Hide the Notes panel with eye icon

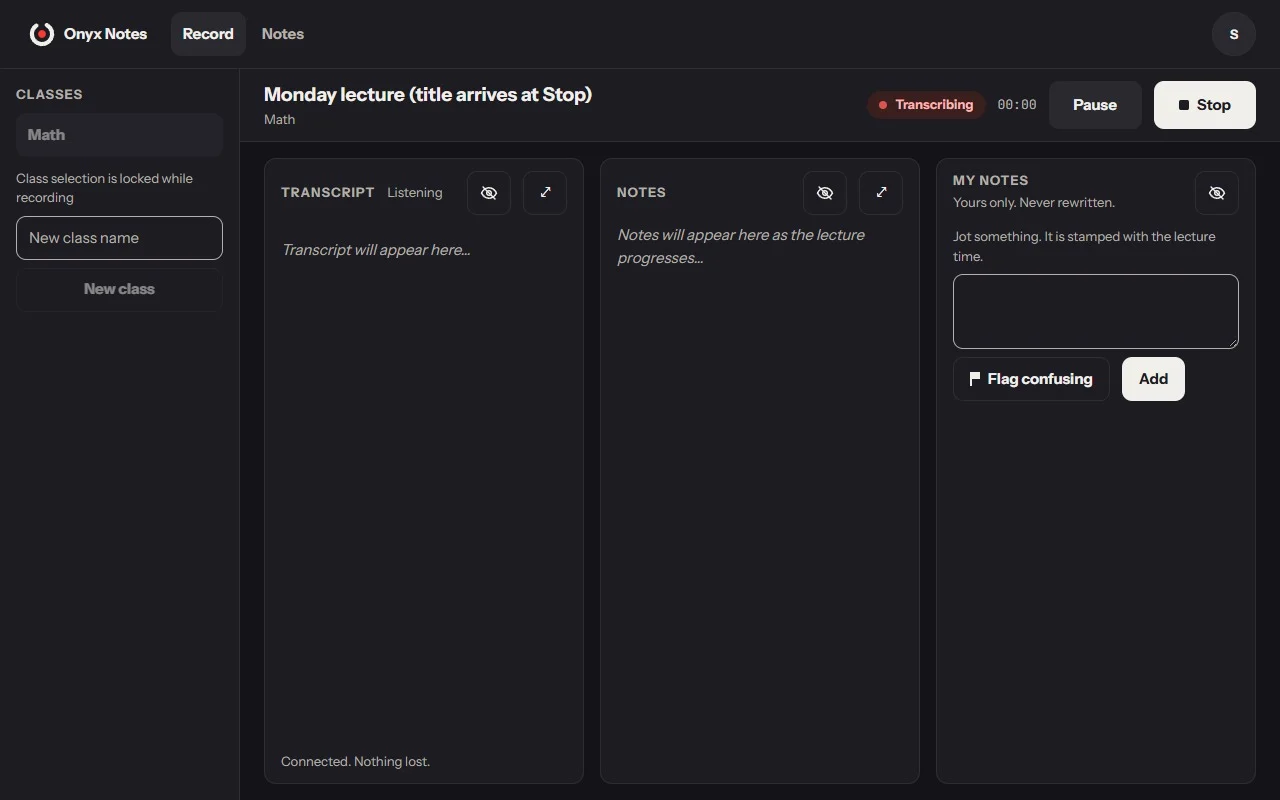825,193
